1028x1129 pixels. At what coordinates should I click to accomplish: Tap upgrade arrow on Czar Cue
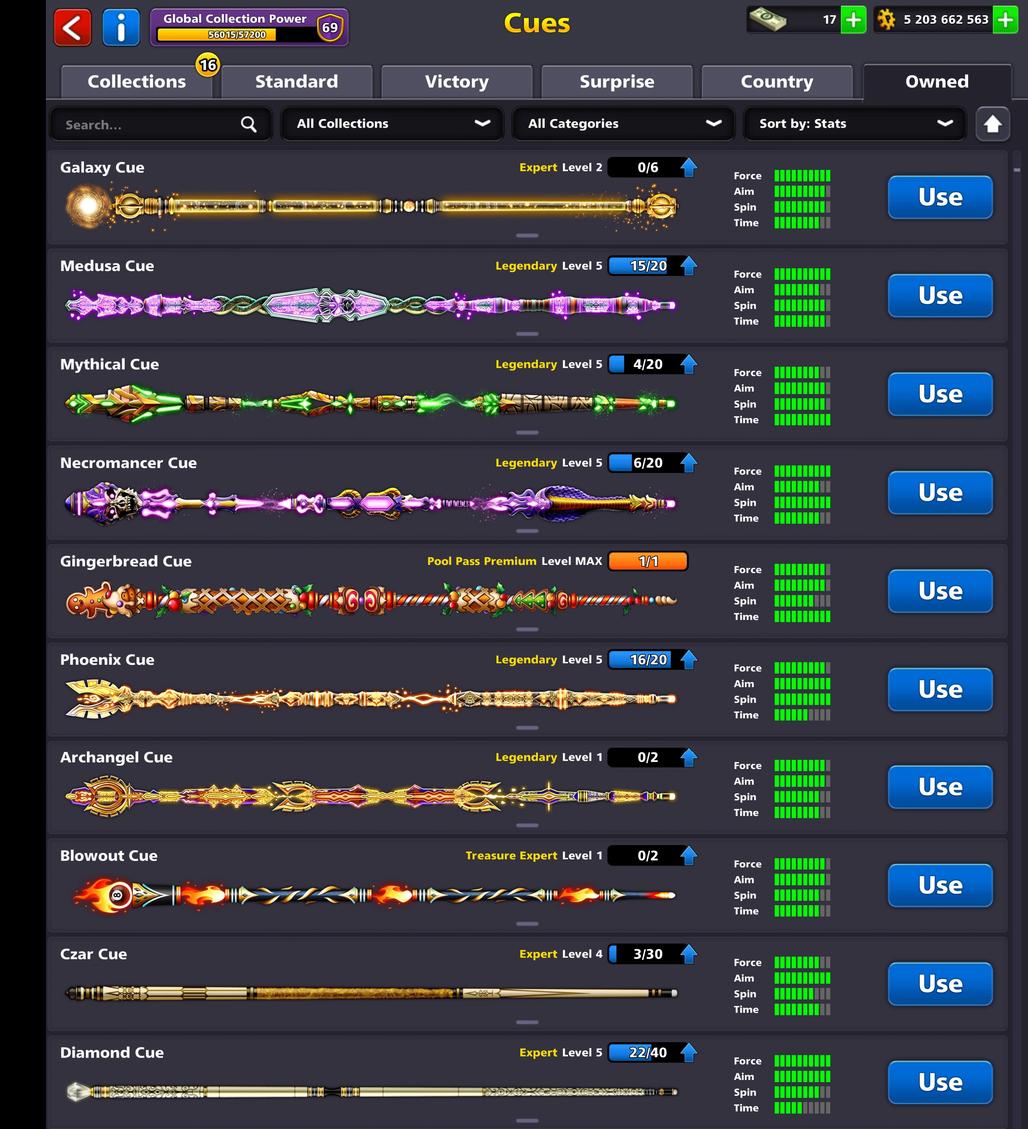point(689,954)
